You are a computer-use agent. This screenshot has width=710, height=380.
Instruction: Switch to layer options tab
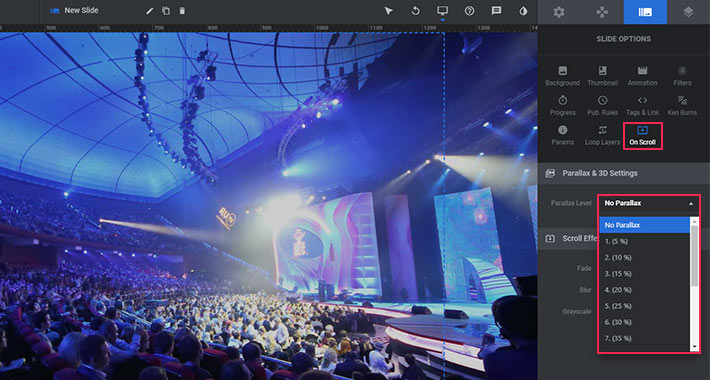pyautogui.click(x=688, y=12)
